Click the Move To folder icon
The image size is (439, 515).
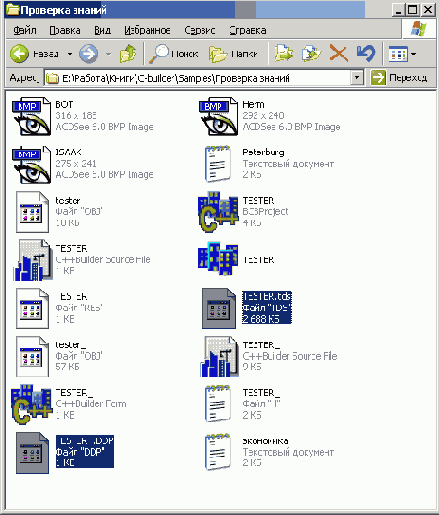[284, 53]
